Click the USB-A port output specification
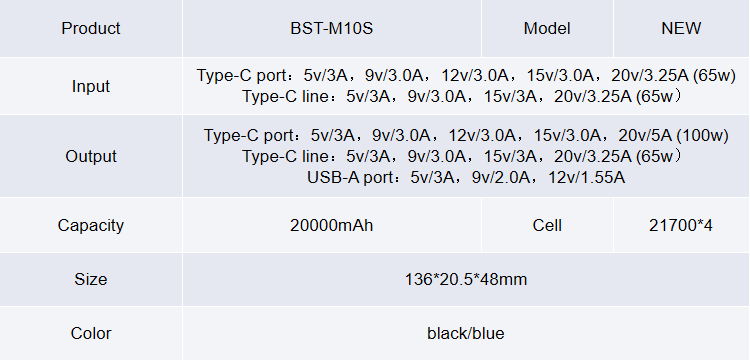This screenshot has height=361, width=750. [466, 177]
